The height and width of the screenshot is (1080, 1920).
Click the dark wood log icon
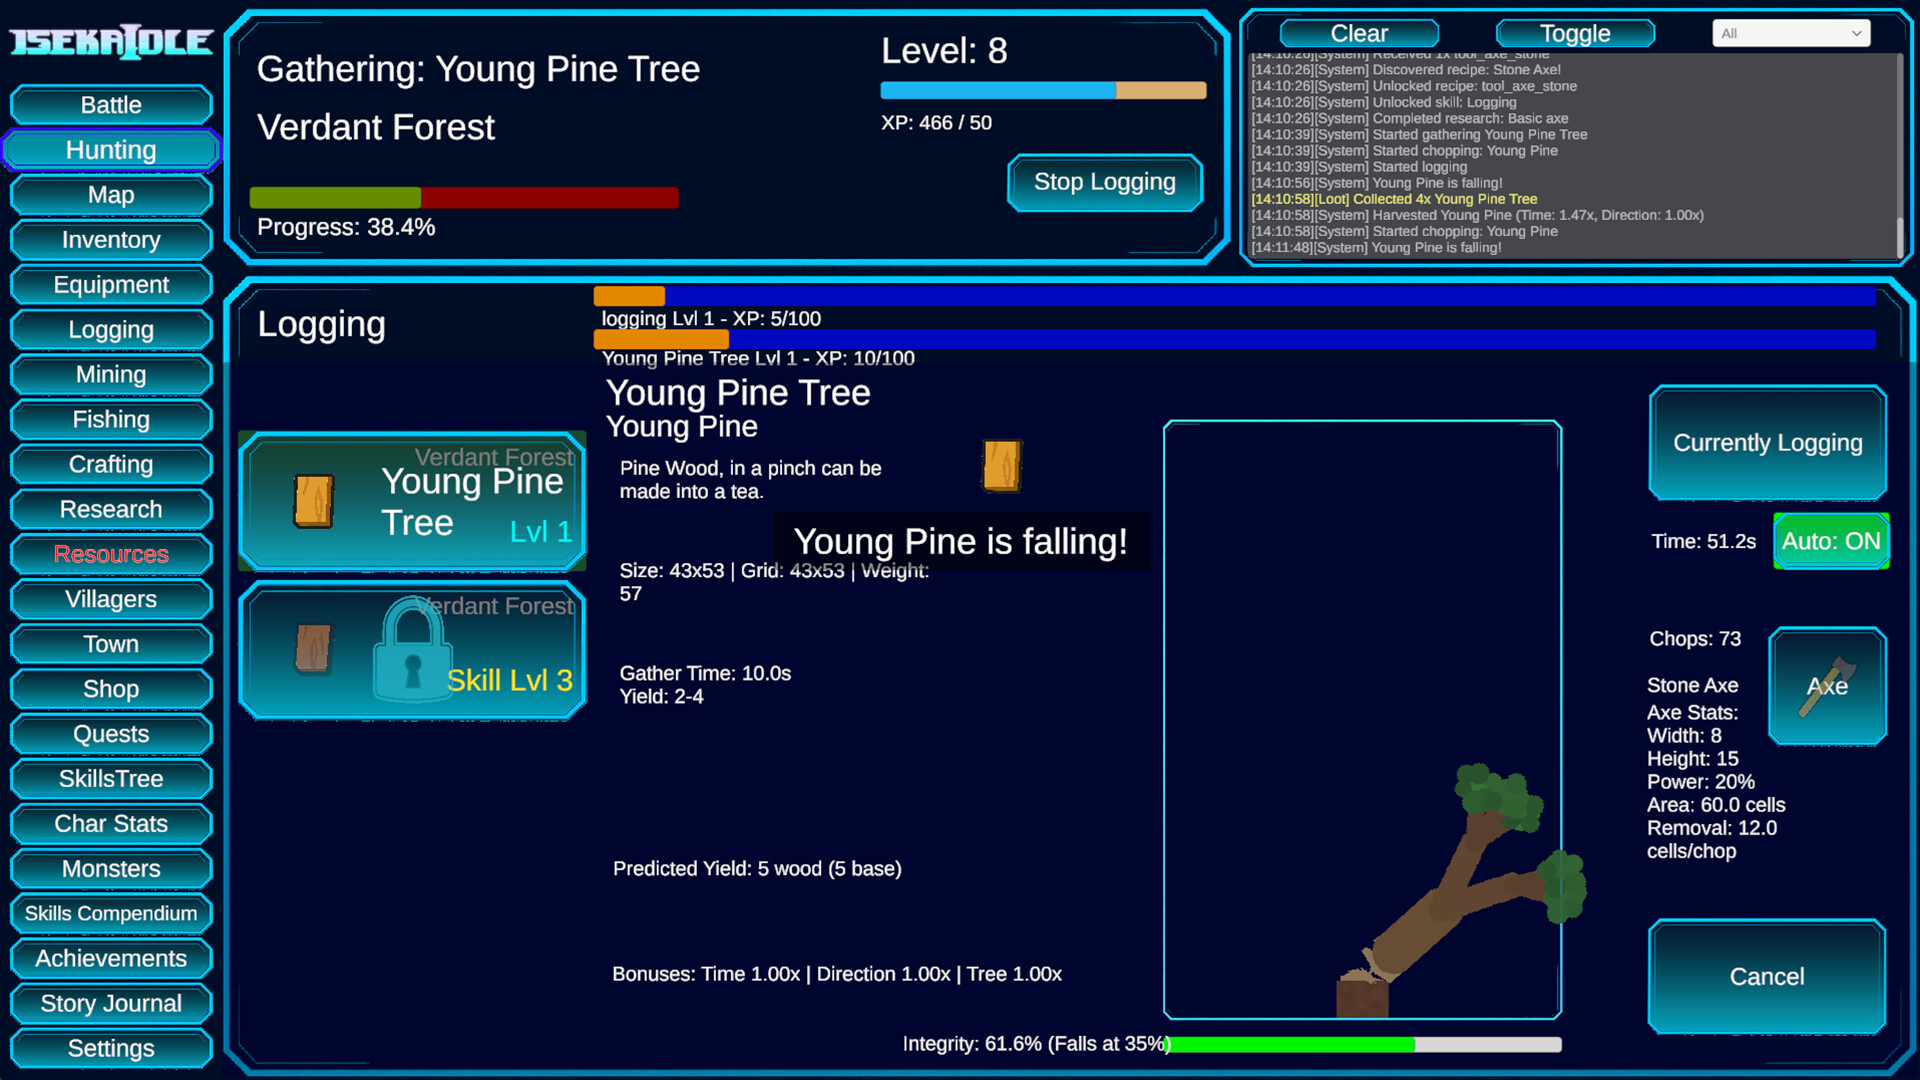[x=313, y=649]
